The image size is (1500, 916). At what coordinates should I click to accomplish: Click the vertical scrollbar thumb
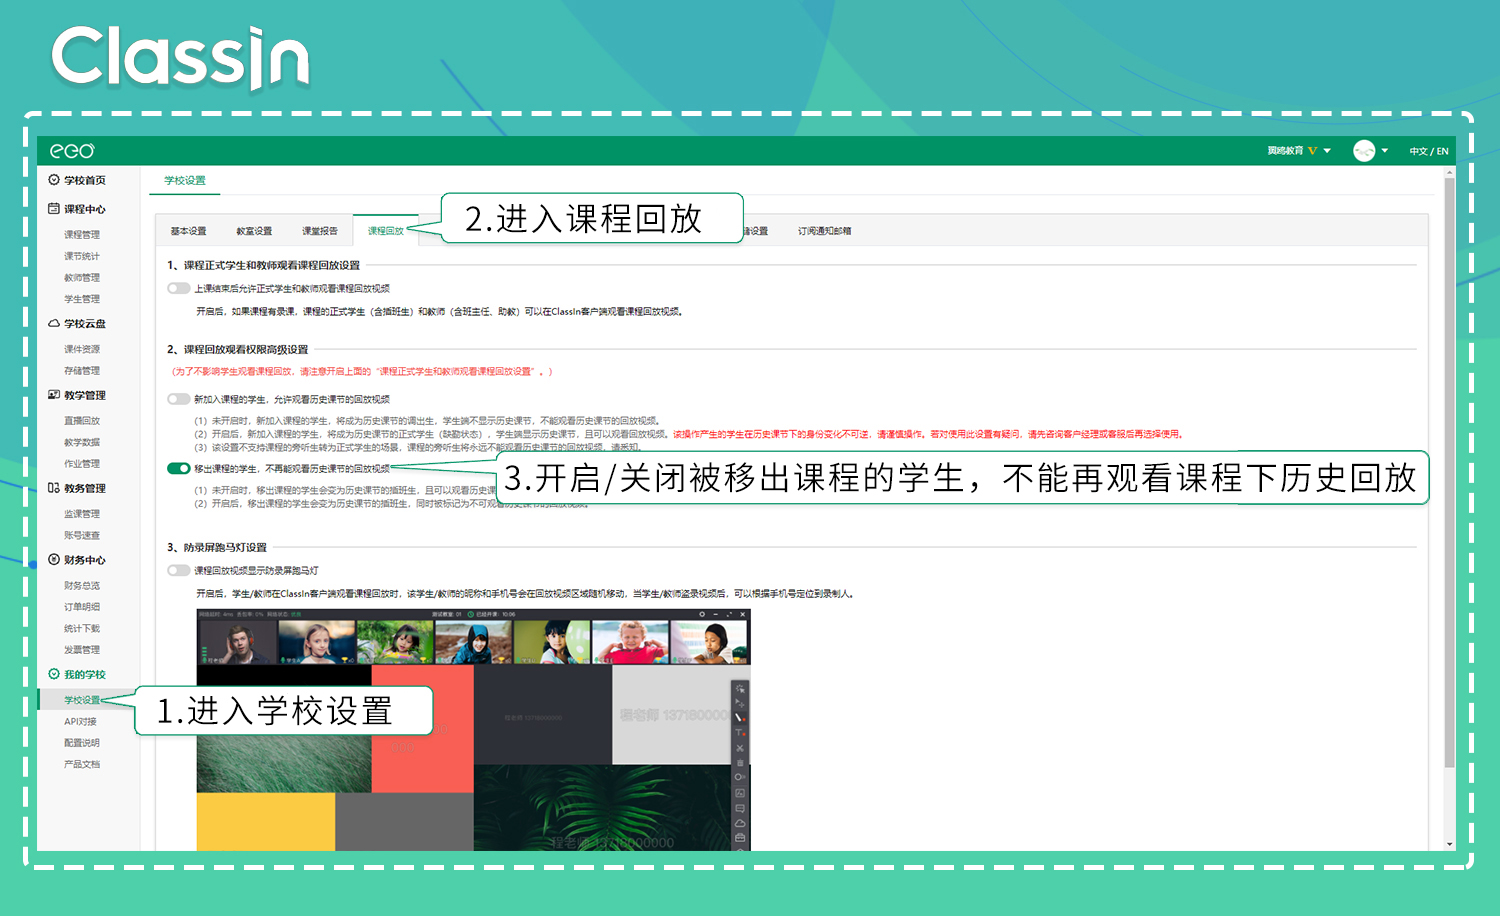(1449, 473)
